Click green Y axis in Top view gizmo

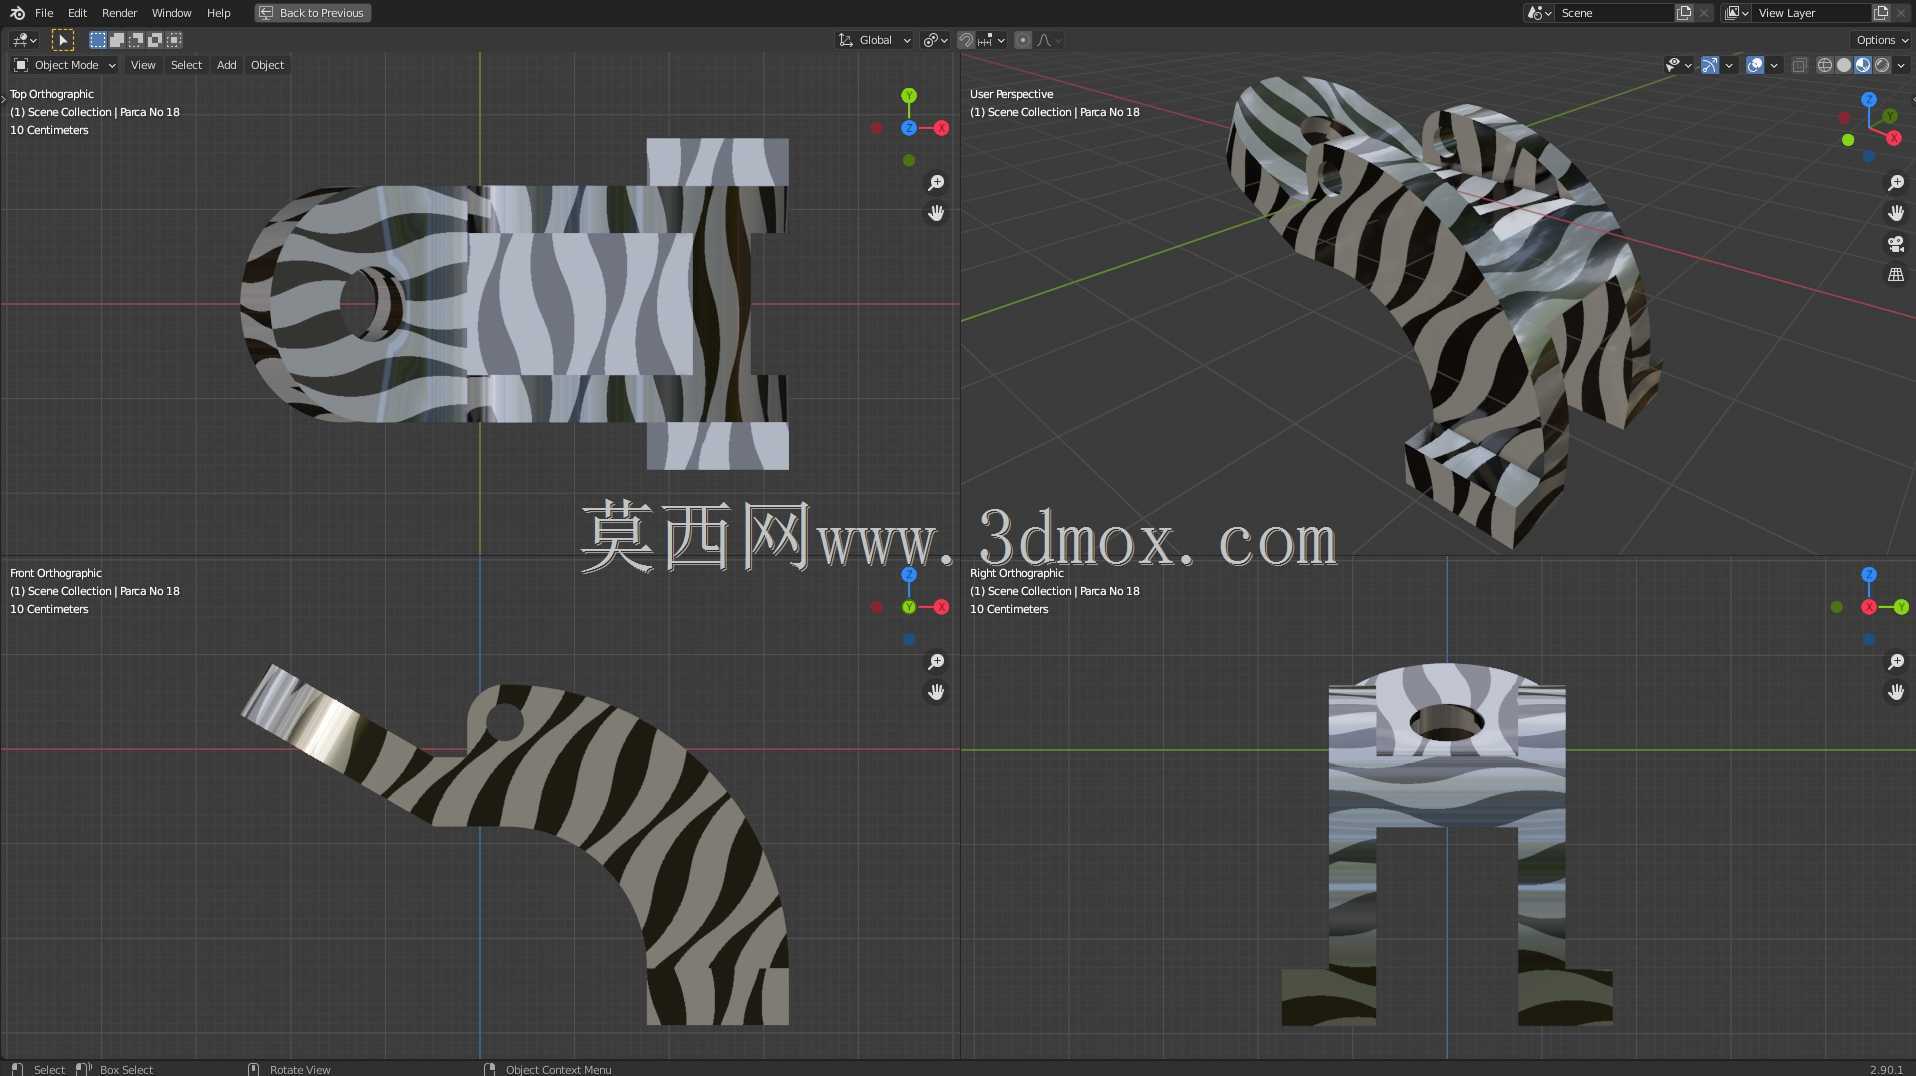(909, 96)
